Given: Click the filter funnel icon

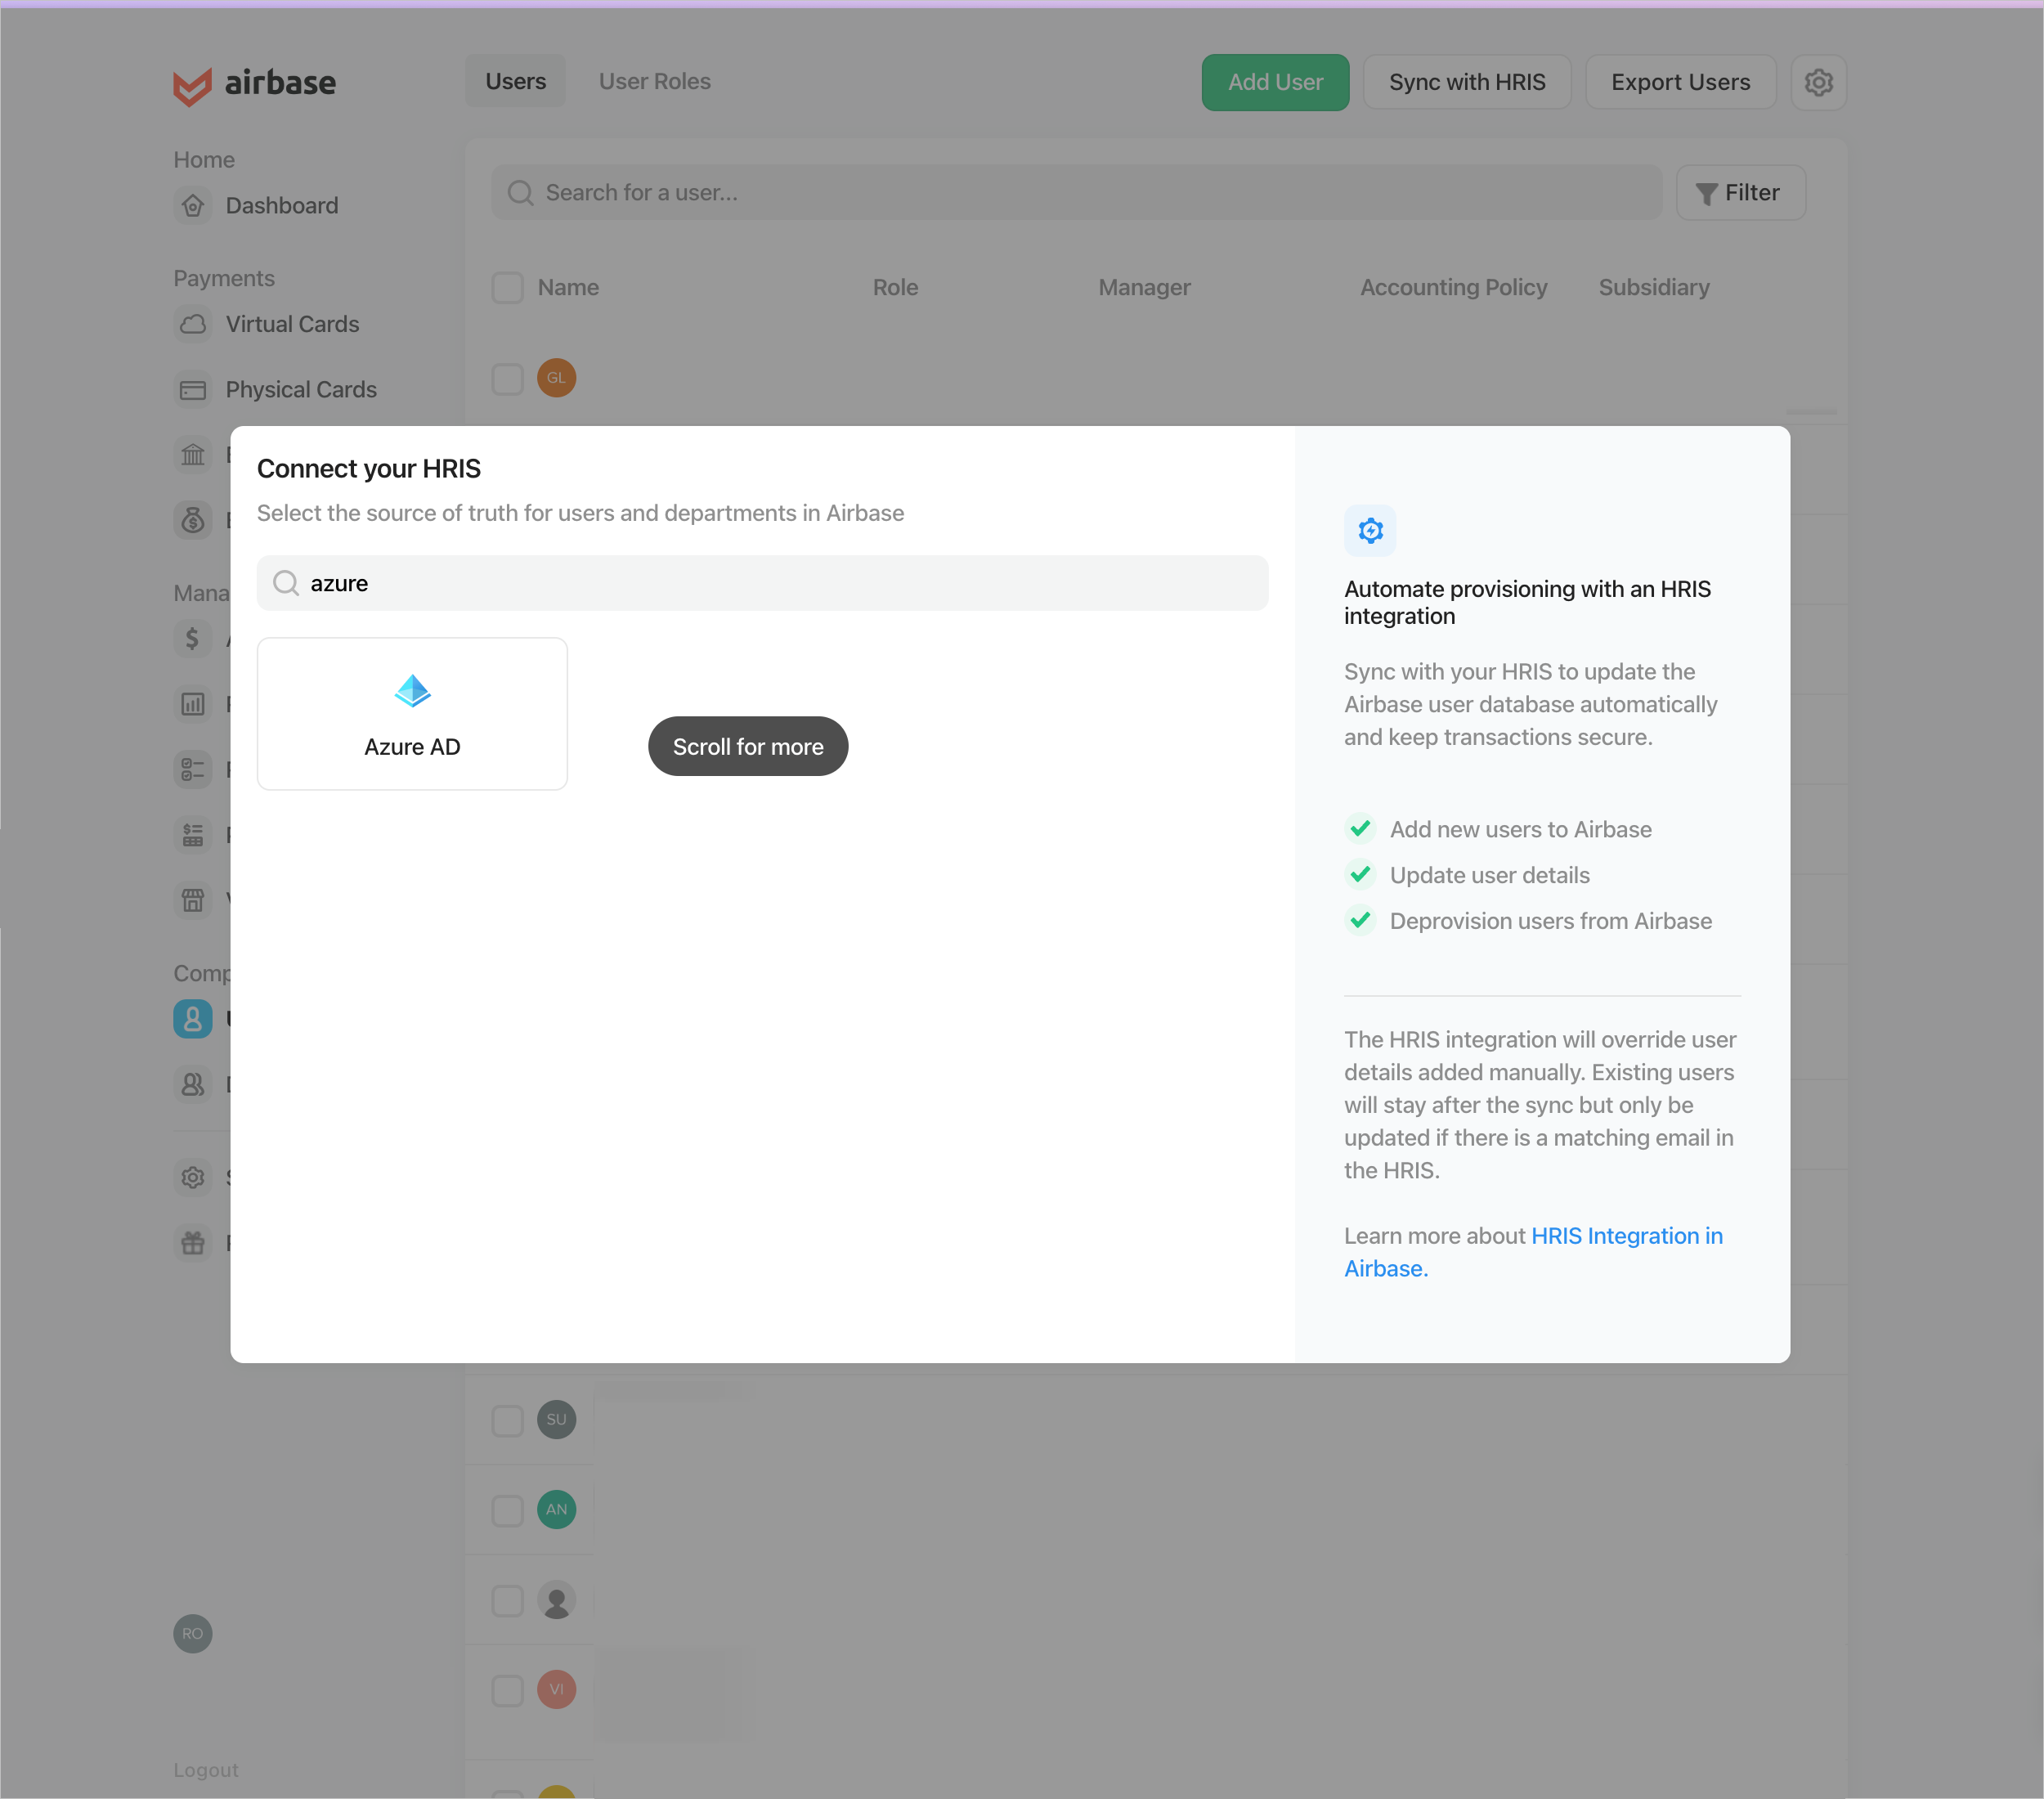Looking at the screenshot, I should (1705, 191).
